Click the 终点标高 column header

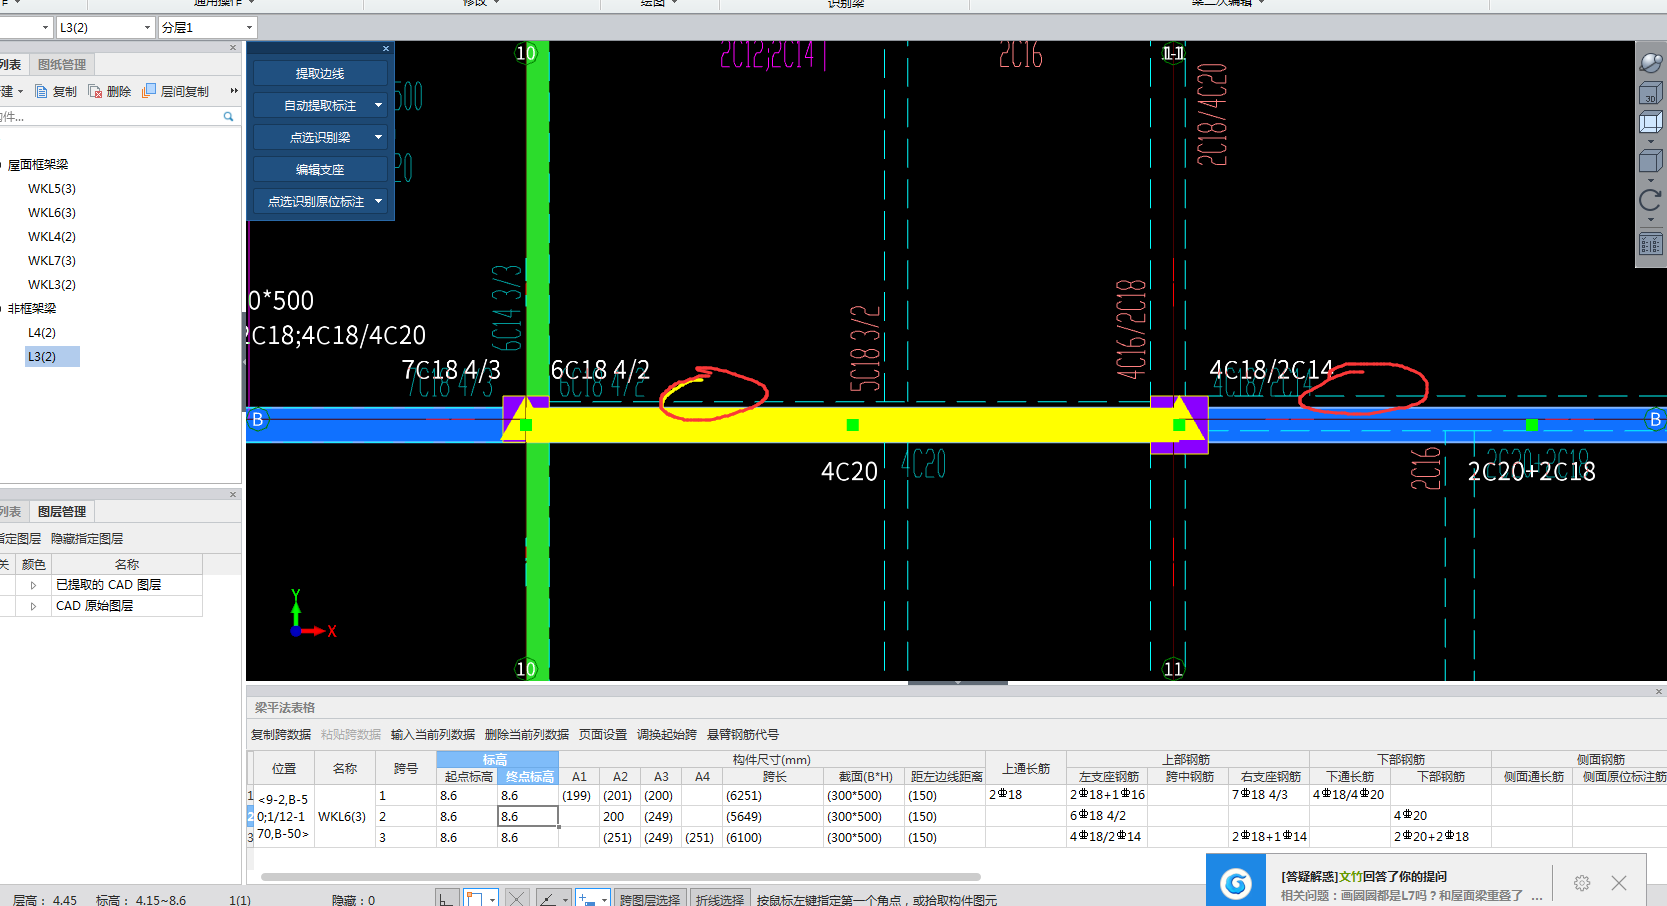(528, 776)
